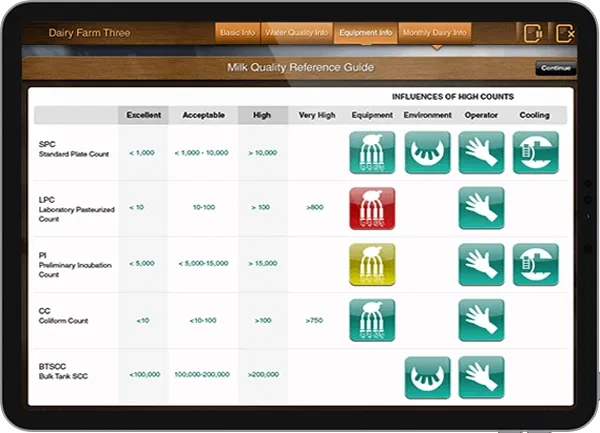Viewport: 600px width, 433px height.
Task: Tap the PI operator hand icon
Action: 481,265
